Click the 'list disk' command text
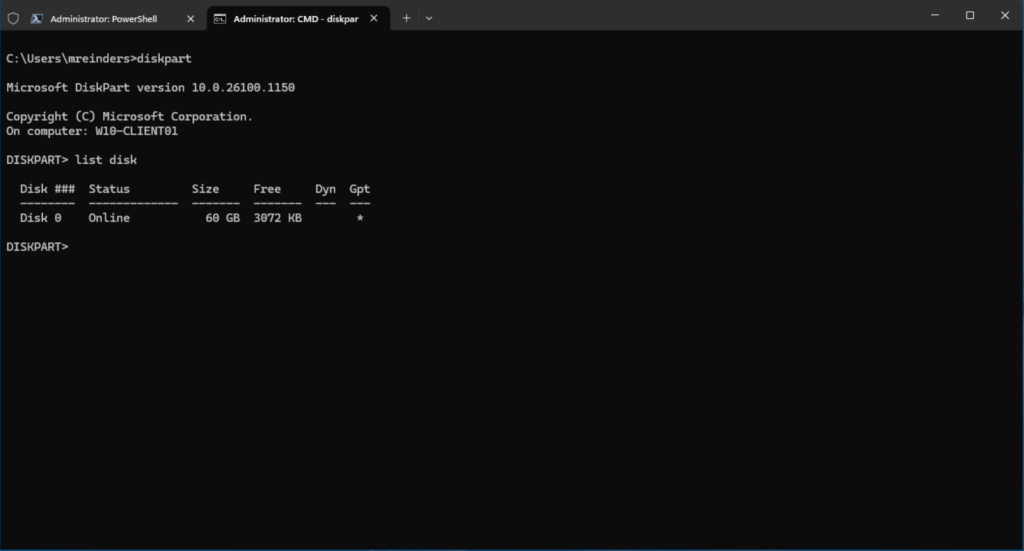 pos(106,160)
